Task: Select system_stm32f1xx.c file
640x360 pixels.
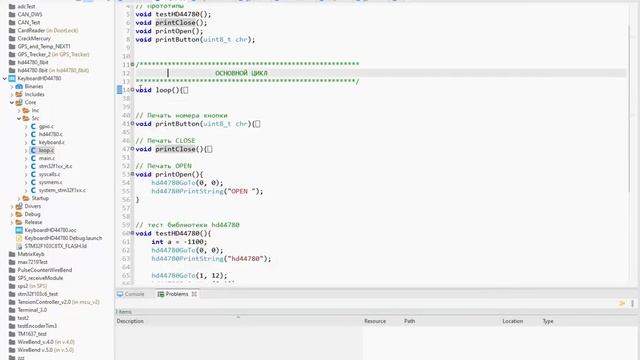Action: [x=62, y=190]
